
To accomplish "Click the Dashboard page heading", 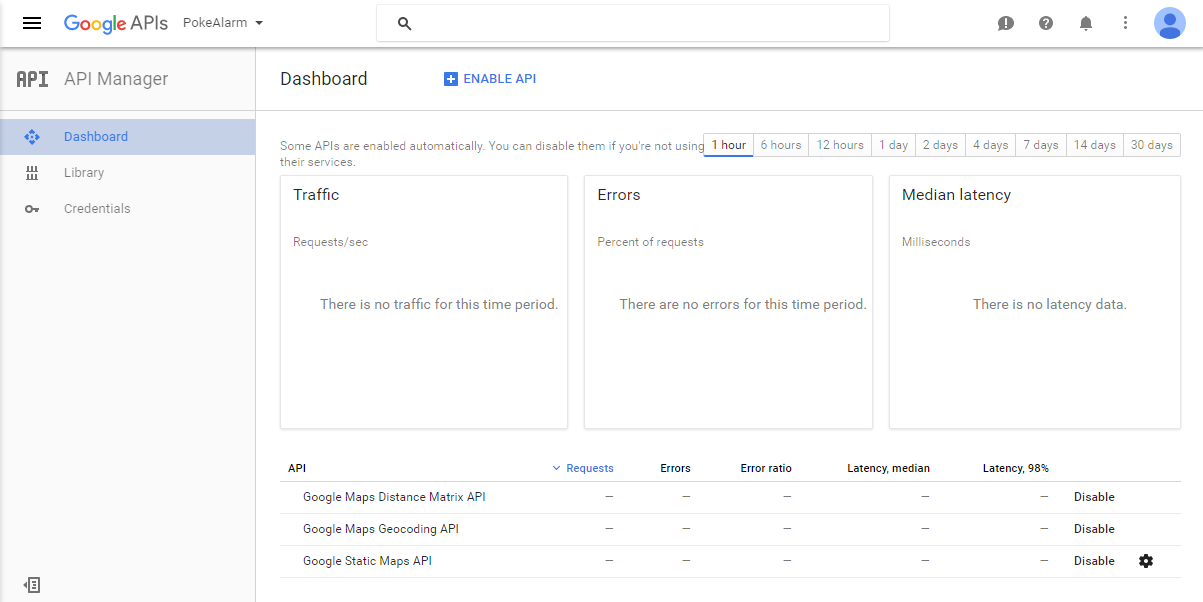I will (324, 79).
